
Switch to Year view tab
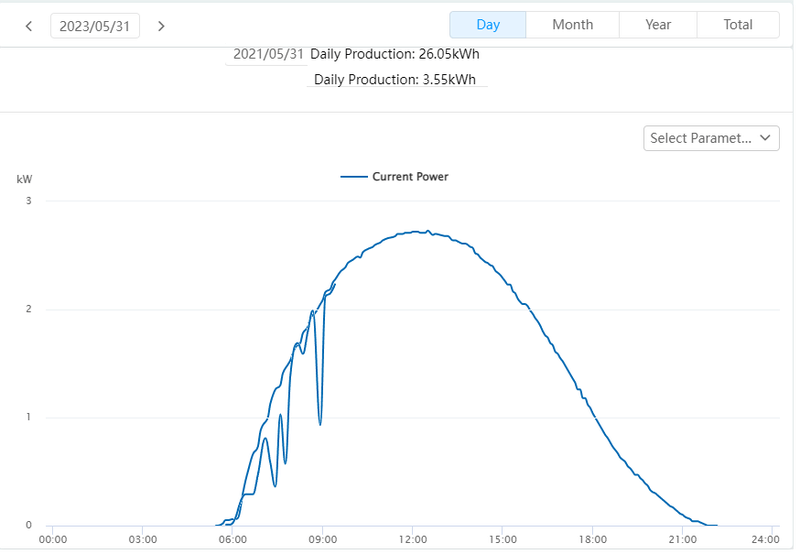click(658, 25)
